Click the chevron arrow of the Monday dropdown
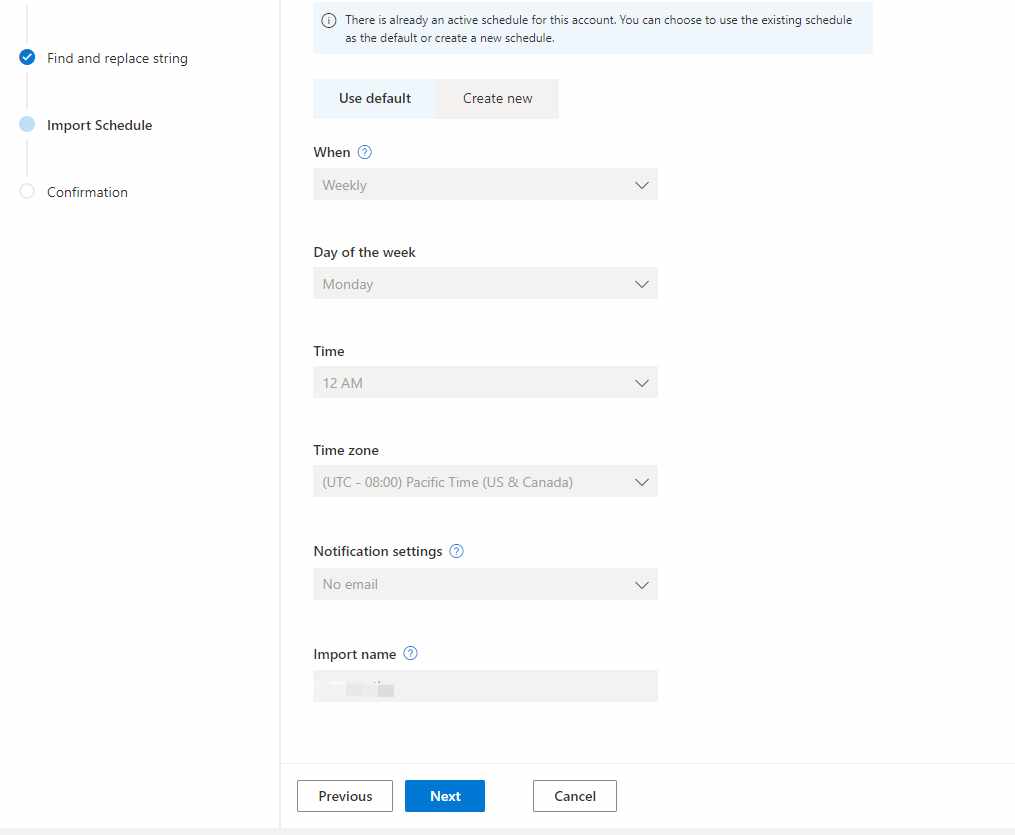 (x=641, y=284)
